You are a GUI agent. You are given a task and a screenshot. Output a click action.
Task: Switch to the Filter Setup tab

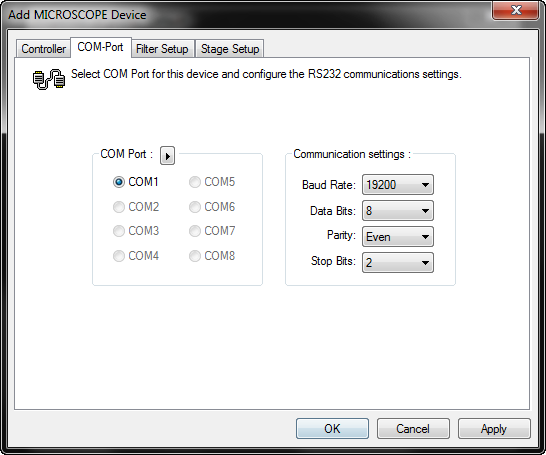(x=162, y=49)
